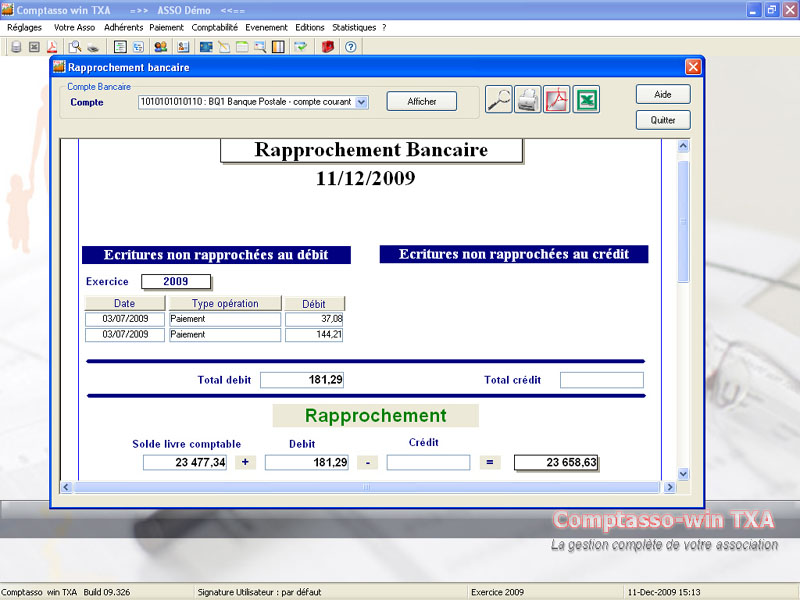Print the bank reconciliation report
The width and height of the screenshot is (800, 600).
528,100
